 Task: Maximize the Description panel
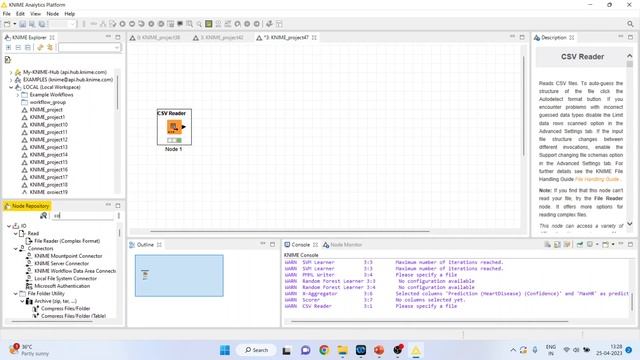[630, 37]
